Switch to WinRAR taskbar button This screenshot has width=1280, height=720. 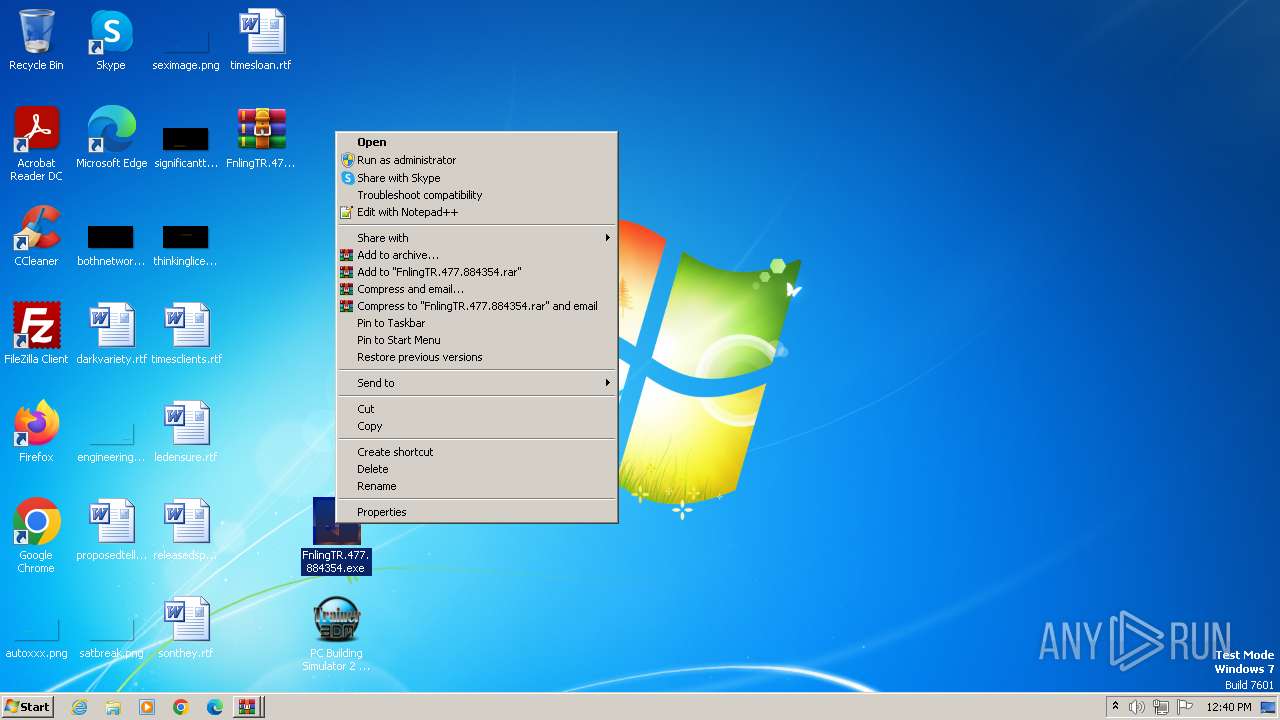tap(247, 707)
